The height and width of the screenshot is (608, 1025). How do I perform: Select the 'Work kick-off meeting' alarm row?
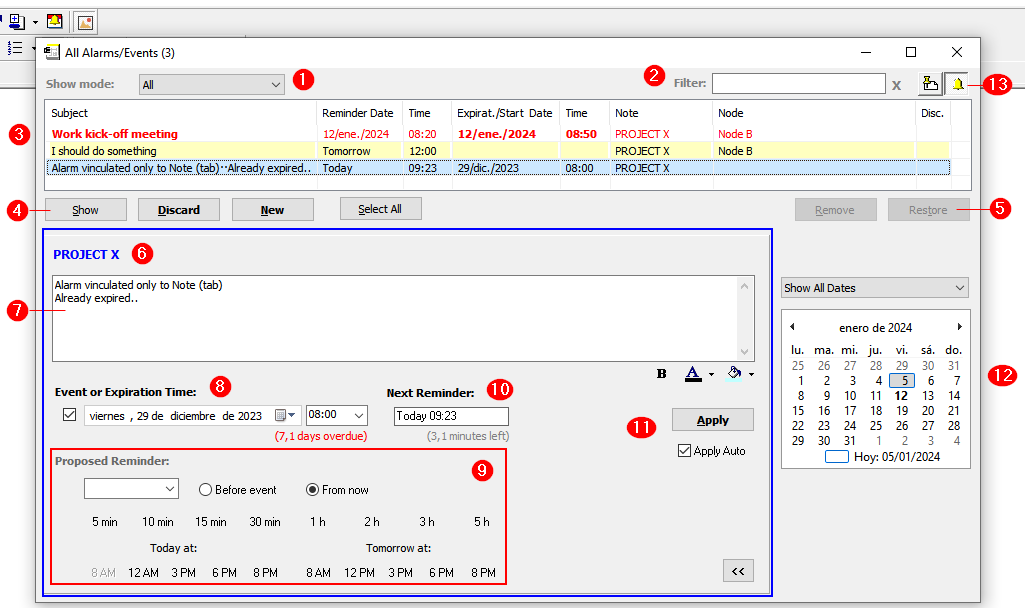(x=115, y=134)
